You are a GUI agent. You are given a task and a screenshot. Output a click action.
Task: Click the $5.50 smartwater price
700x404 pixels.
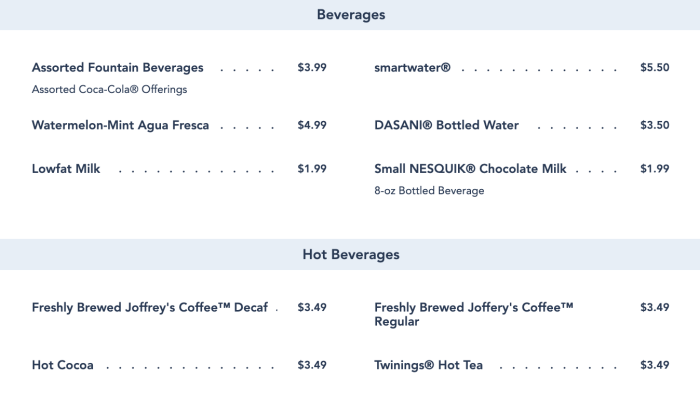point(654,67)
